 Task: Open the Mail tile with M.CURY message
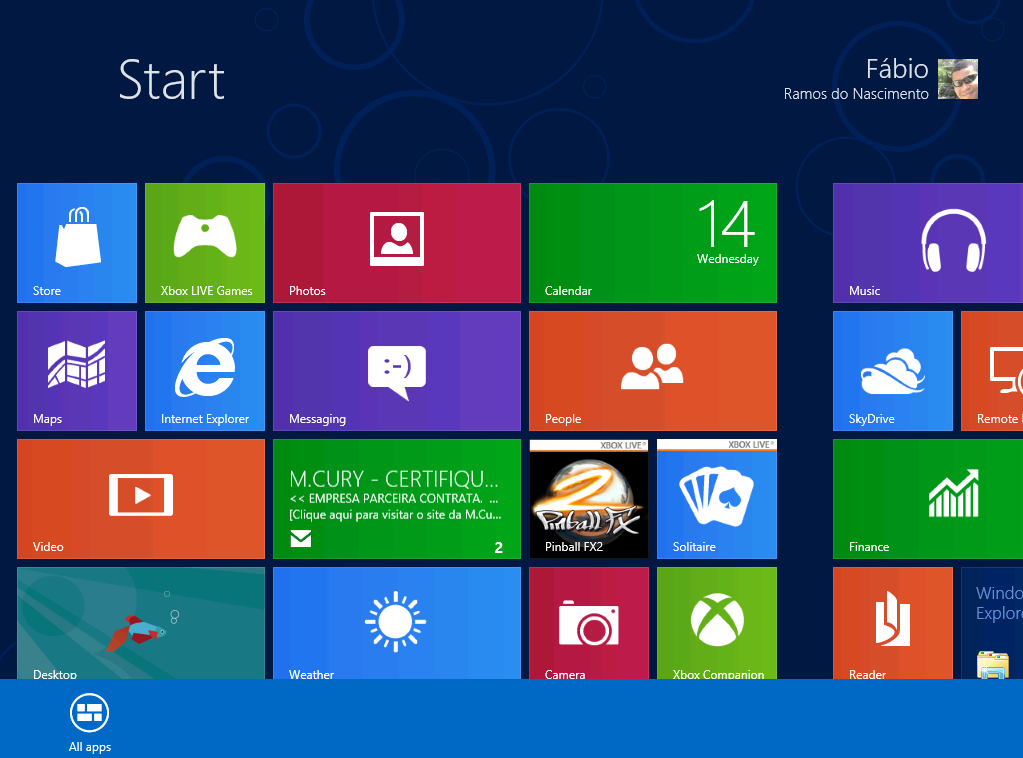point(397,498)
